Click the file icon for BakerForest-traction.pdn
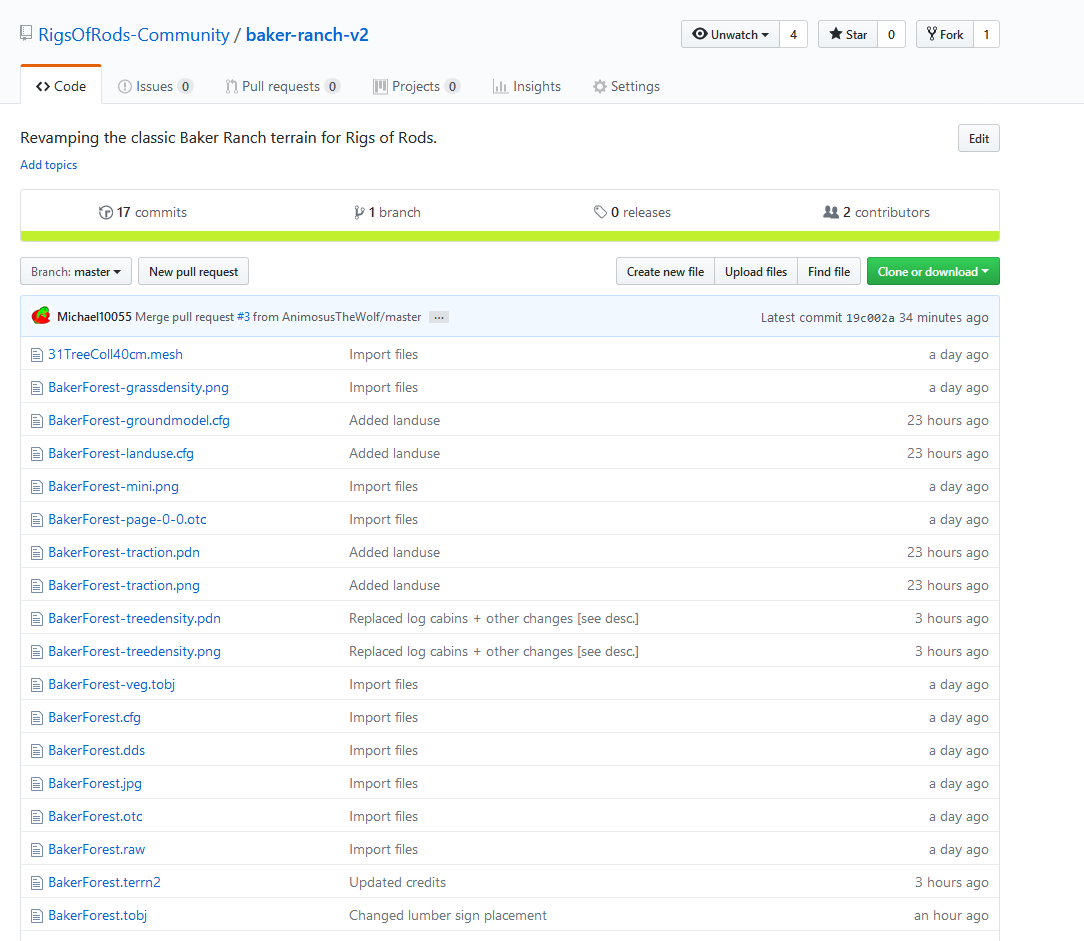Screen dimensions: 1084x941 click(37, 553)
